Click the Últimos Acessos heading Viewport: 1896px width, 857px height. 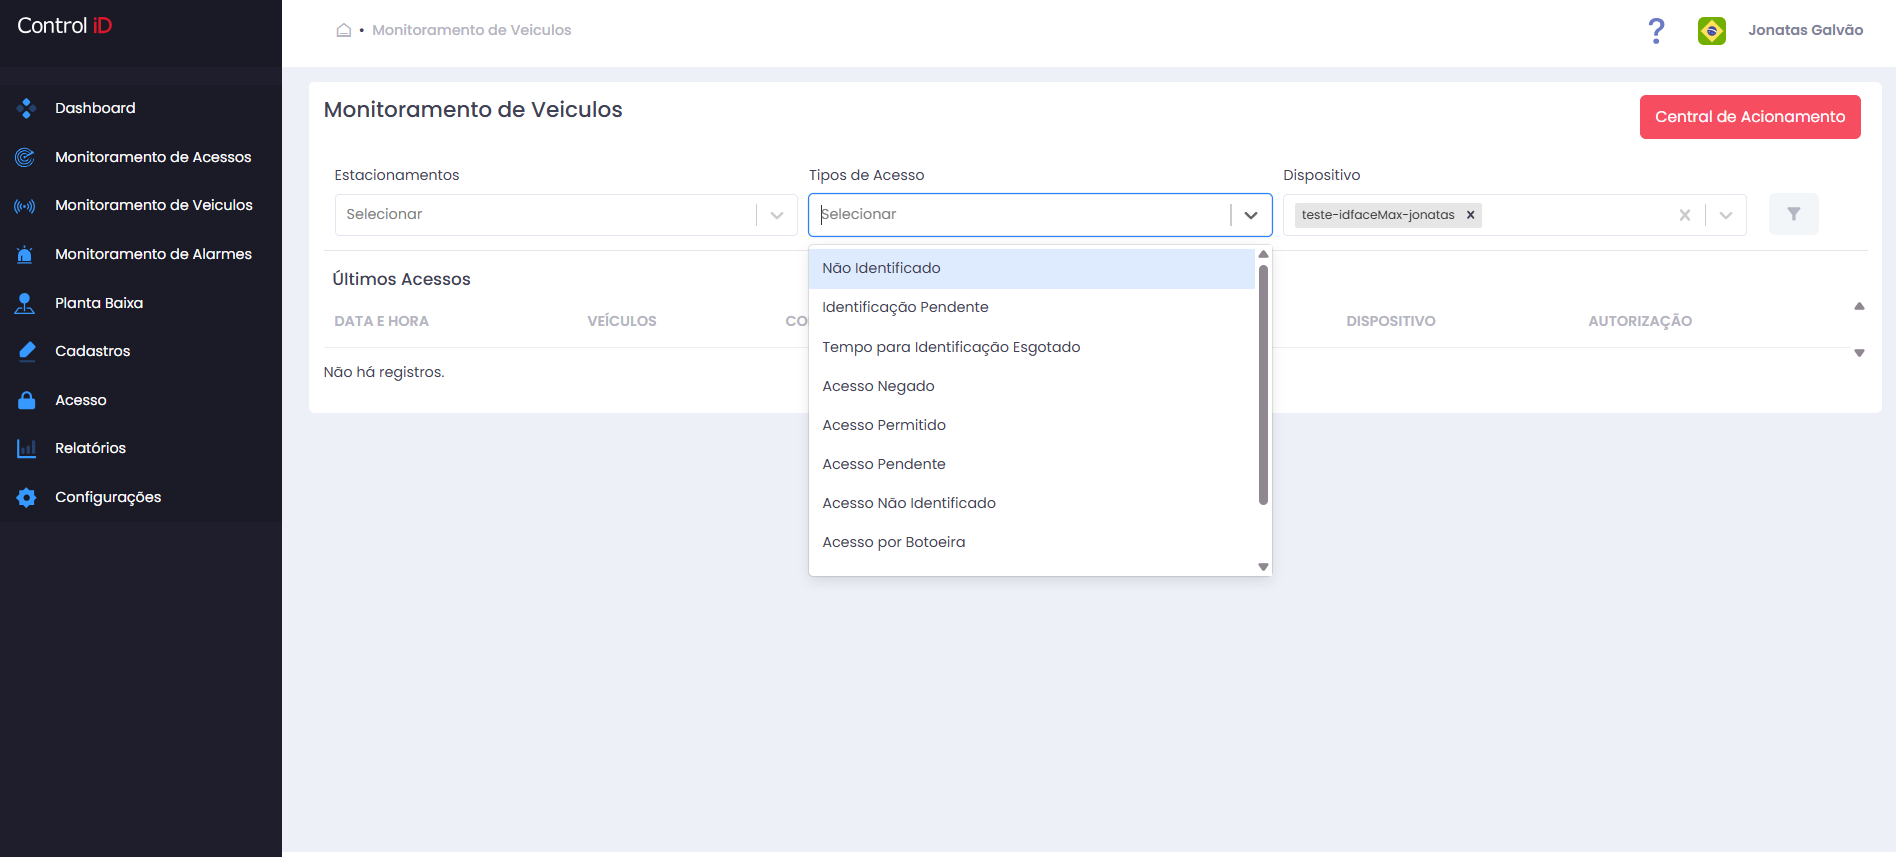click(x=401, y=279)
